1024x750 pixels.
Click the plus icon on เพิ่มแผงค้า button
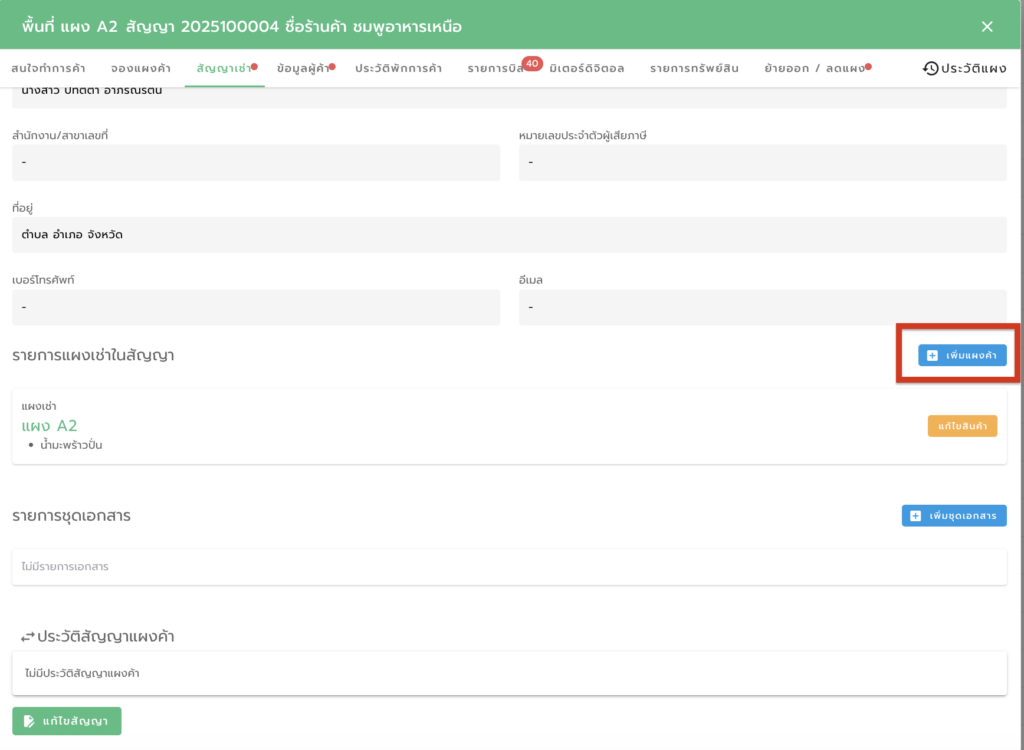tap(932, 355)
